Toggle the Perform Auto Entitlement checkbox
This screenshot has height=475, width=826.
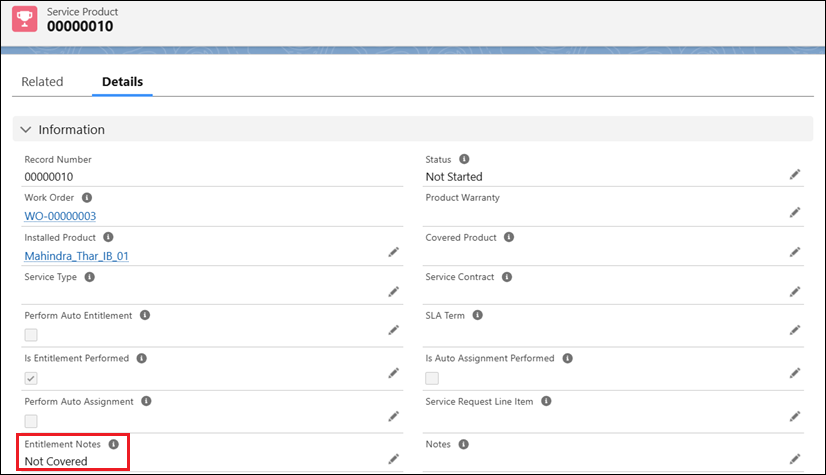pyautogui.click(x=31, y=335)
